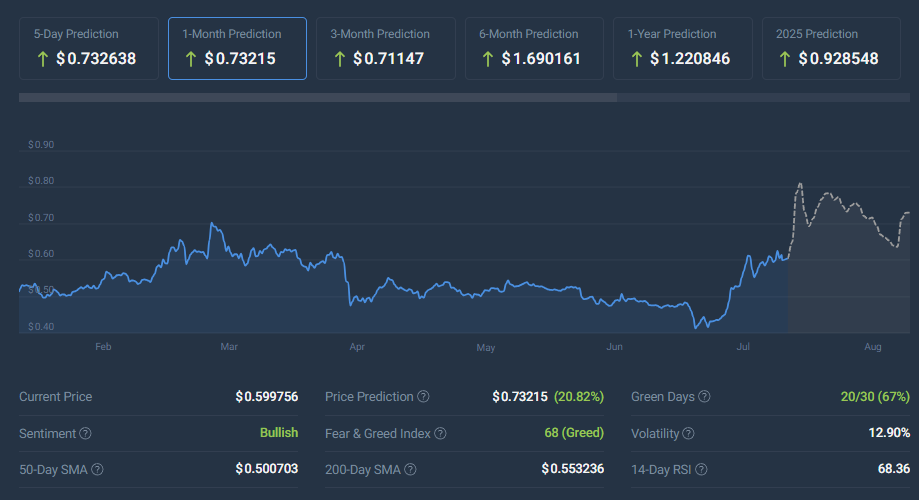Viewport: 919px width, 500px height.
Task: Click the Bullish sentiment value
Action: (x=279, y=433)
